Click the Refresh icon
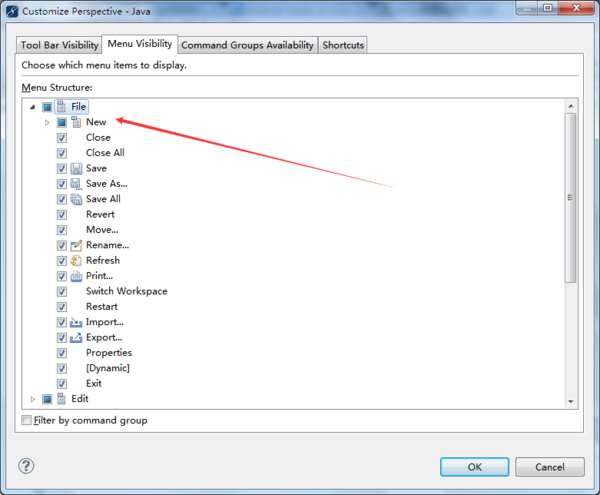 76,261
